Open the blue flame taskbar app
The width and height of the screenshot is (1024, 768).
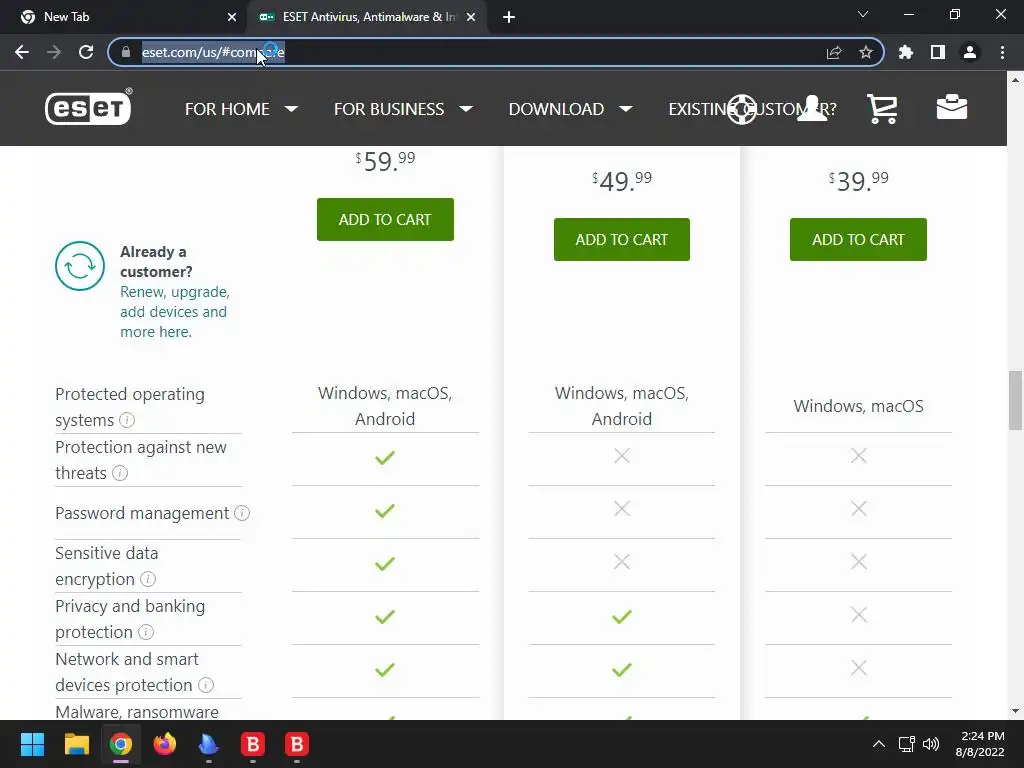(x=208, y=744)
